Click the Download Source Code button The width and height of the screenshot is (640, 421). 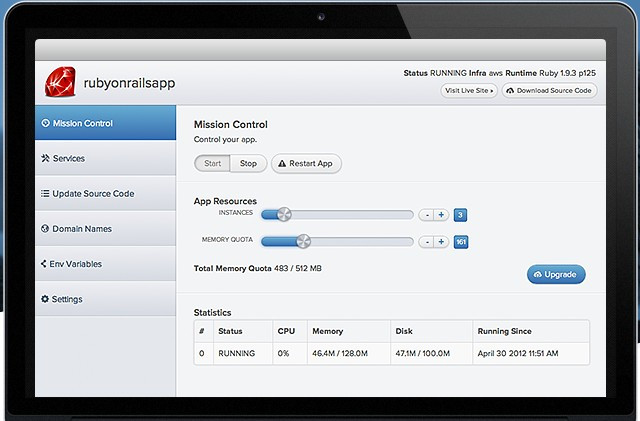[x=550, y=90]
